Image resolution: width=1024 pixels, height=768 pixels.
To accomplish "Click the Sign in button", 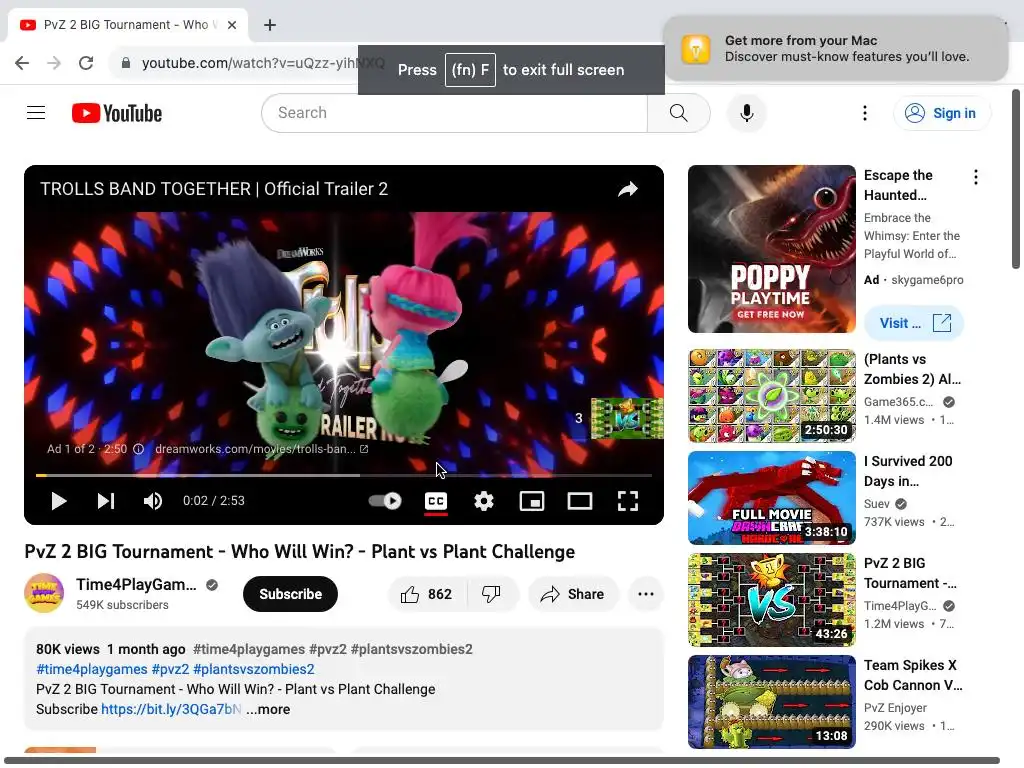I will (942, 113).
